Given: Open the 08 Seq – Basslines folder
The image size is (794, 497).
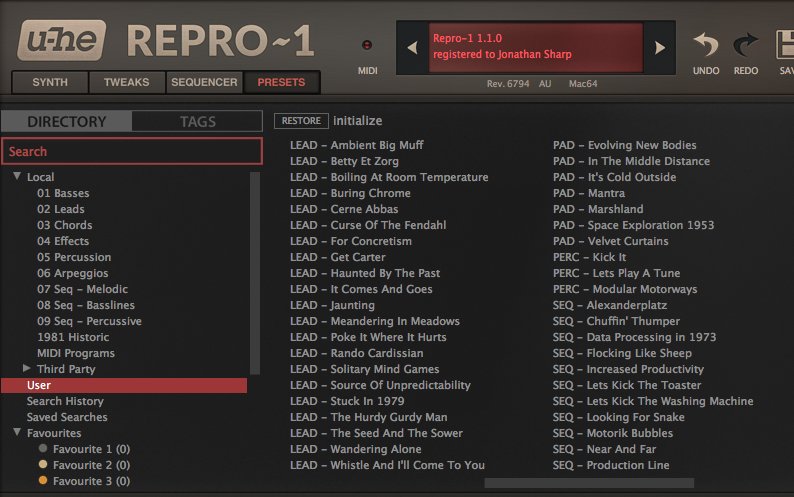Looking at the screenshot, I should point(86,305).
